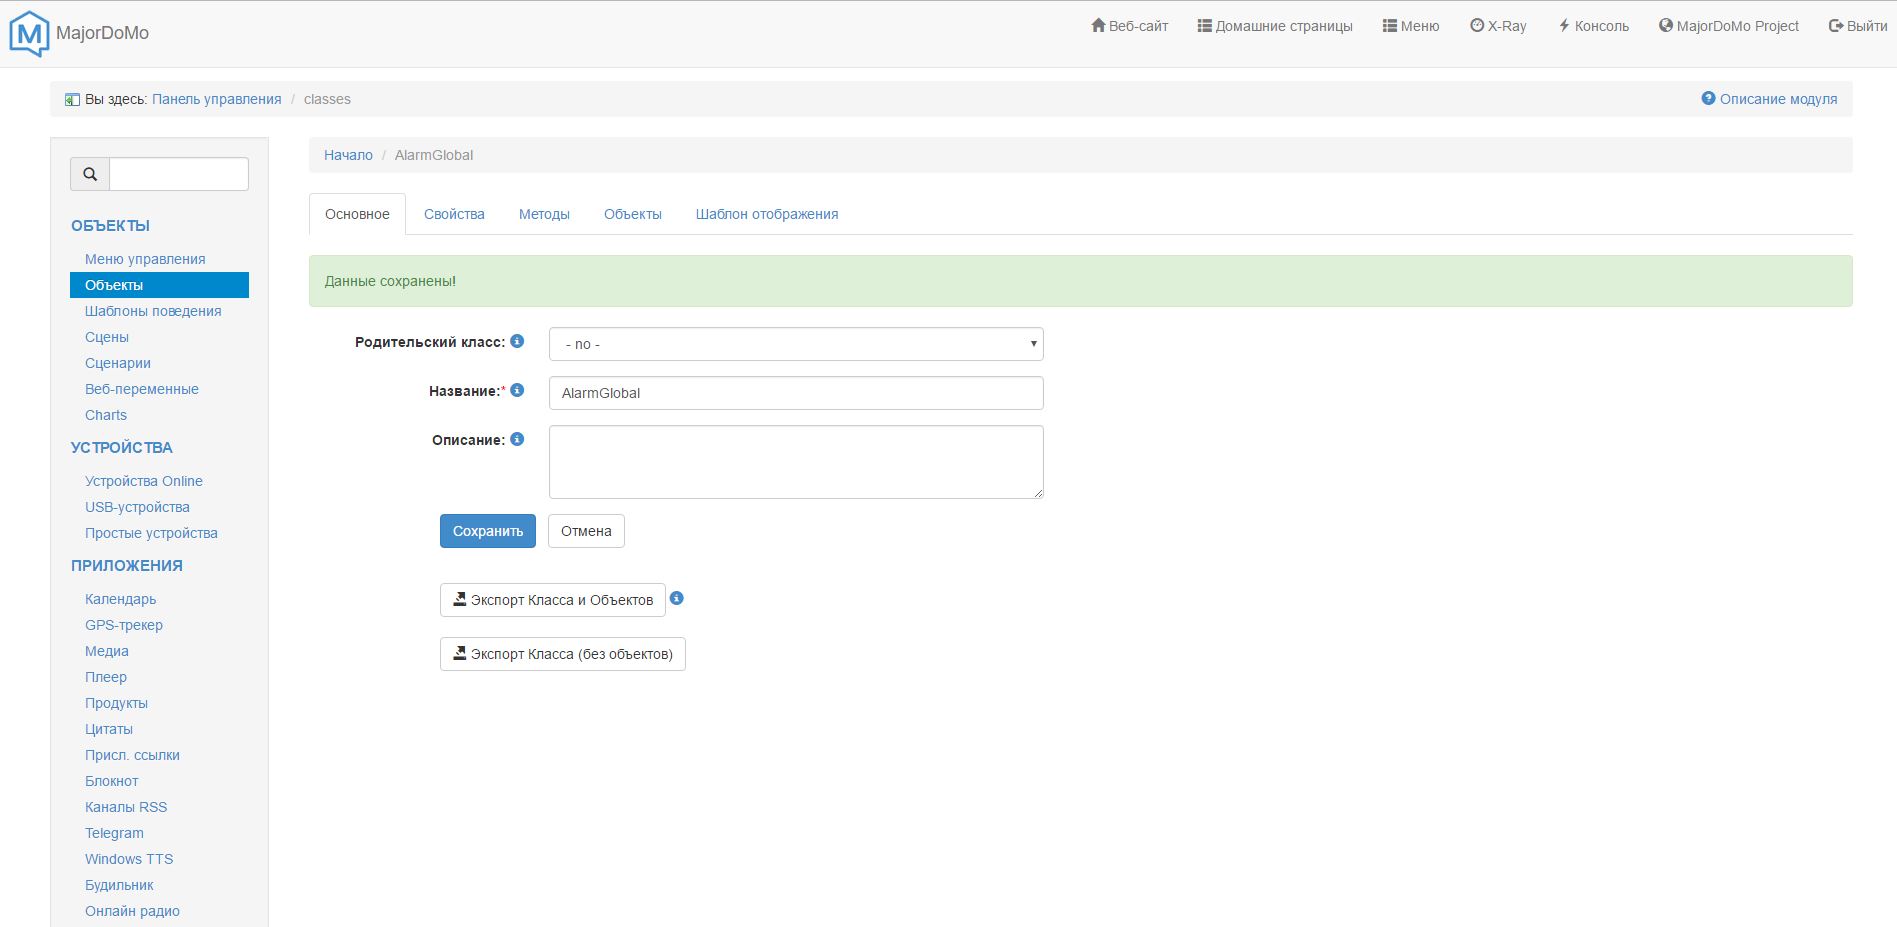Click the УСТРОЙСТВА section heading

click(x=122, y=448)
